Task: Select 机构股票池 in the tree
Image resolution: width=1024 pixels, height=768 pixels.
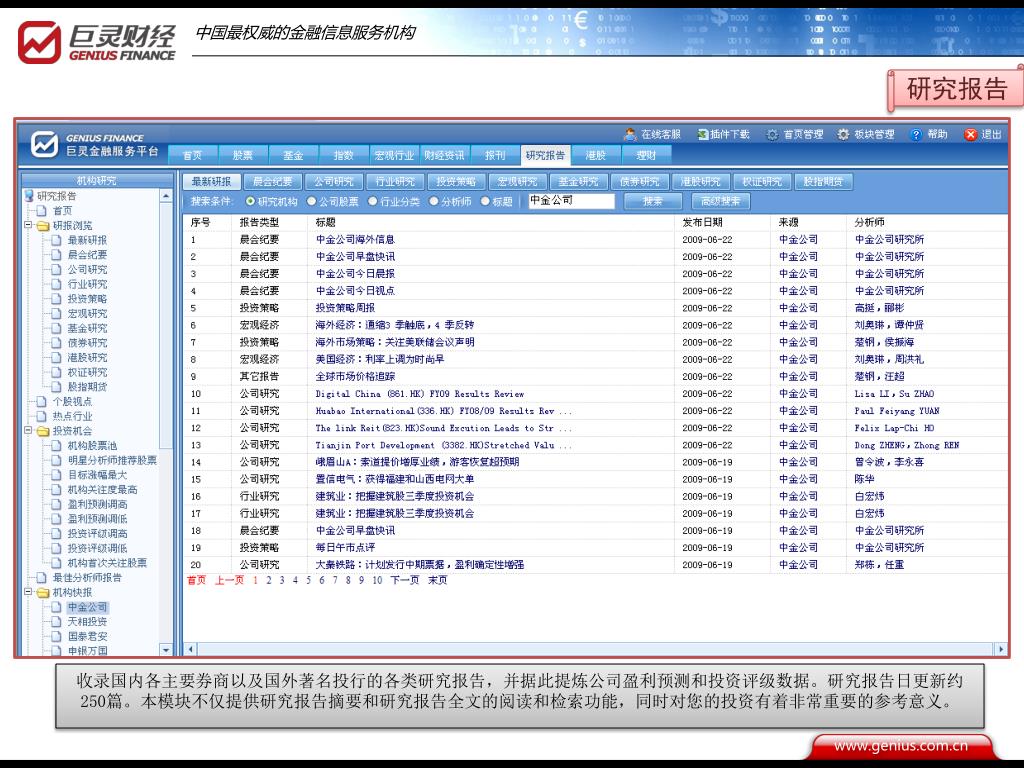Action: point(93,445)
